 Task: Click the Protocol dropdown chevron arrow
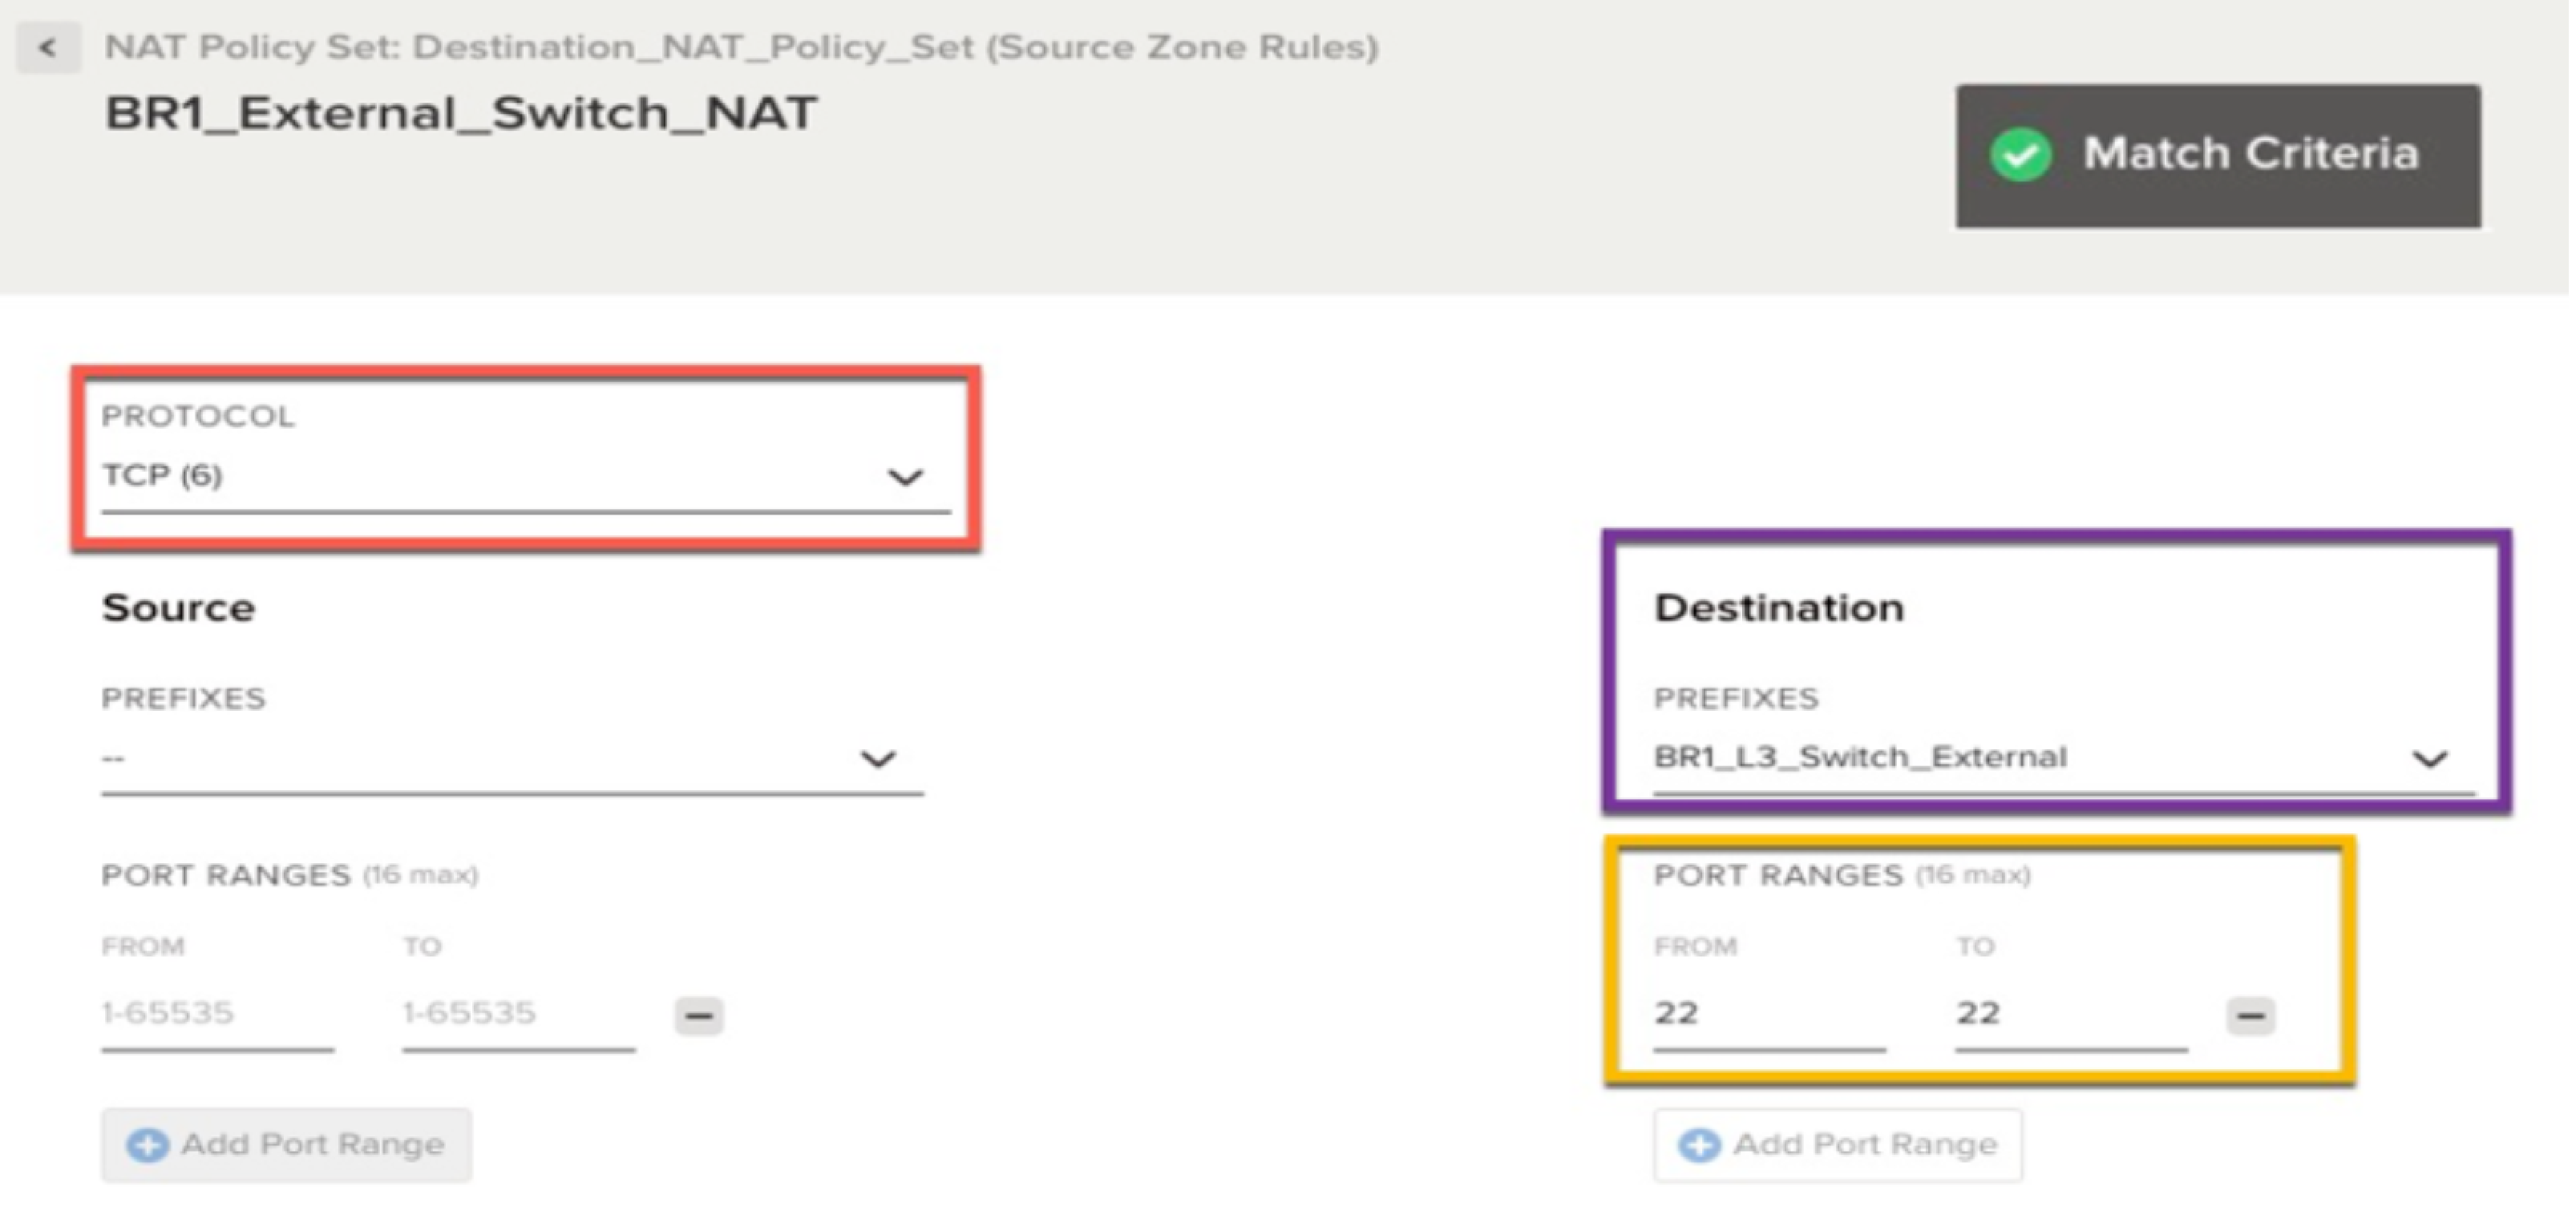click(905, 477)
